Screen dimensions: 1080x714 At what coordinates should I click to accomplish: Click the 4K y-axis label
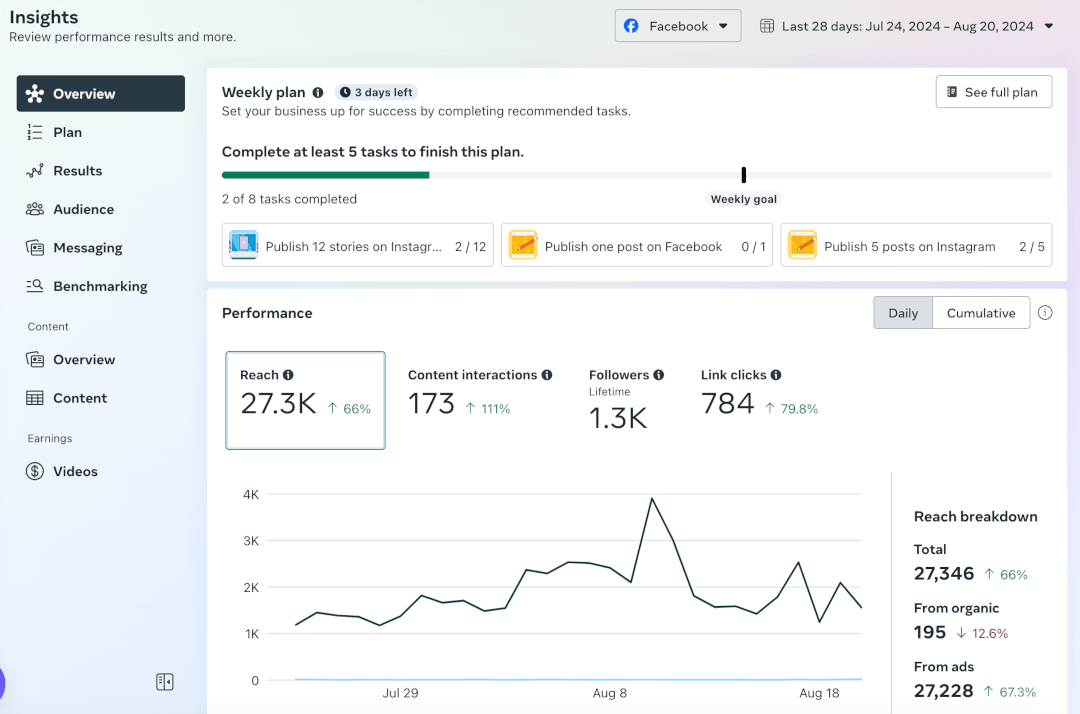[251, 494]
